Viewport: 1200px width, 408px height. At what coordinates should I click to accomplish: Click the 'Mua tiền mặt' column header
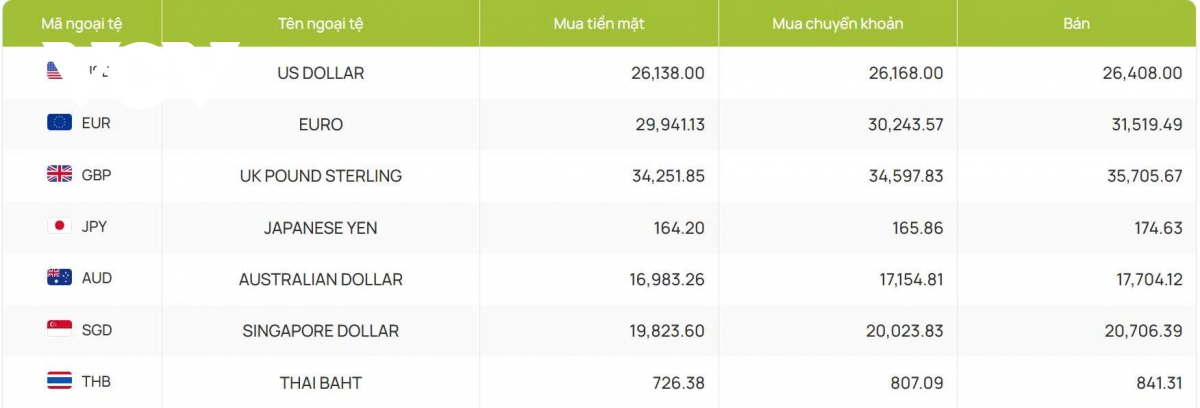(599, 23)
